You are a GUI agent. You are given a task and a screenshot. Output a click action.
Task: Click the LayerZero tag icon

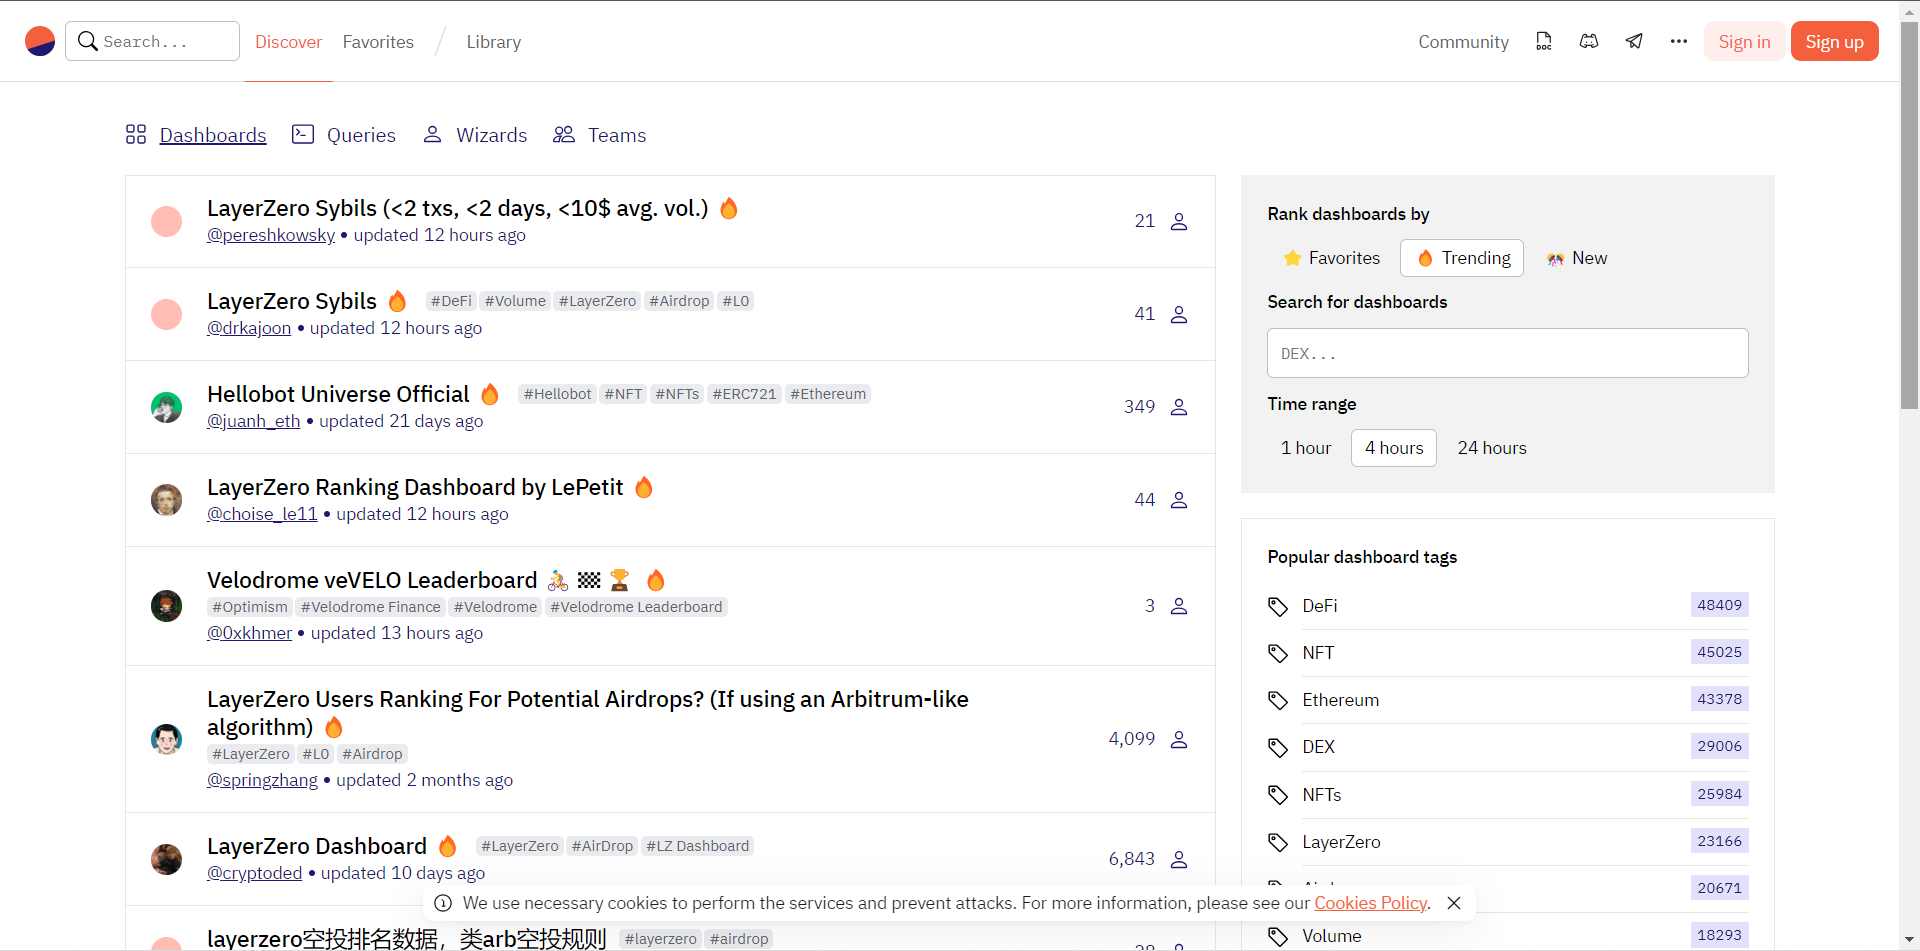(x=1278, y=842)
